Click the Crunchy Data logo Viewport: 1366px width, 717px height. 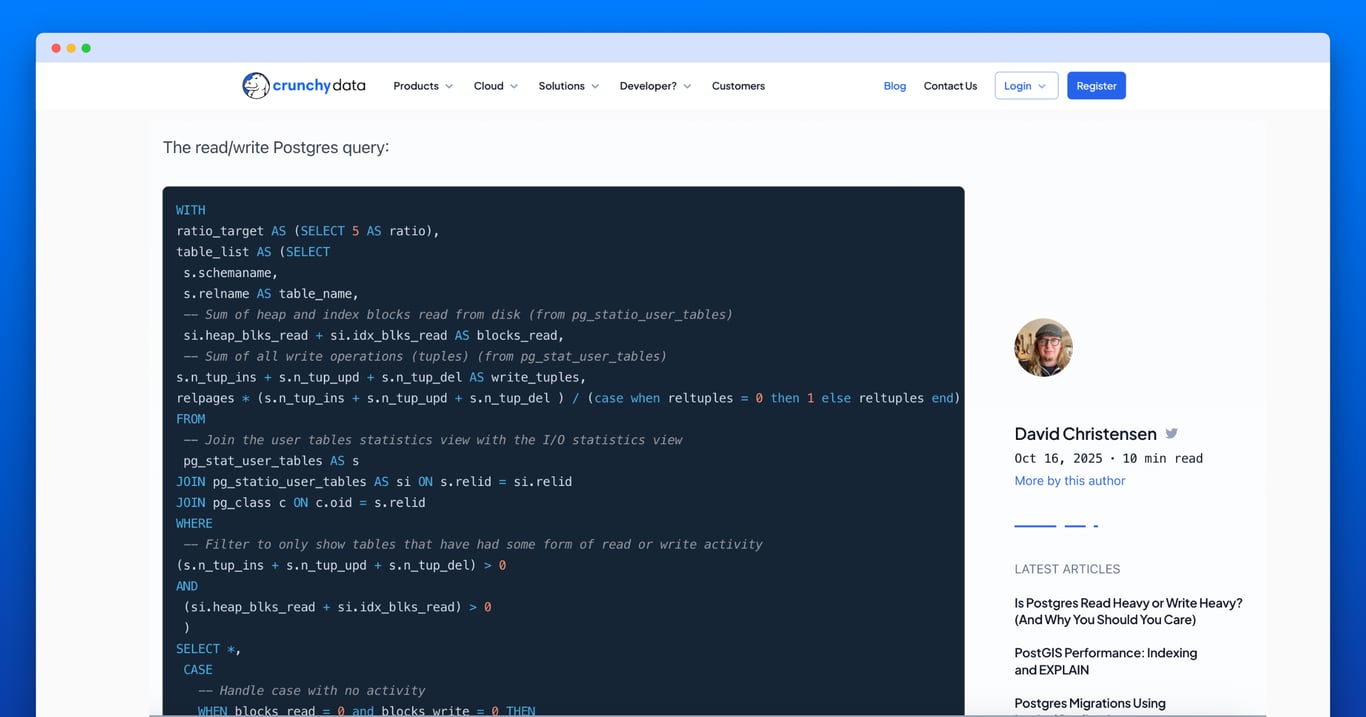303,86
